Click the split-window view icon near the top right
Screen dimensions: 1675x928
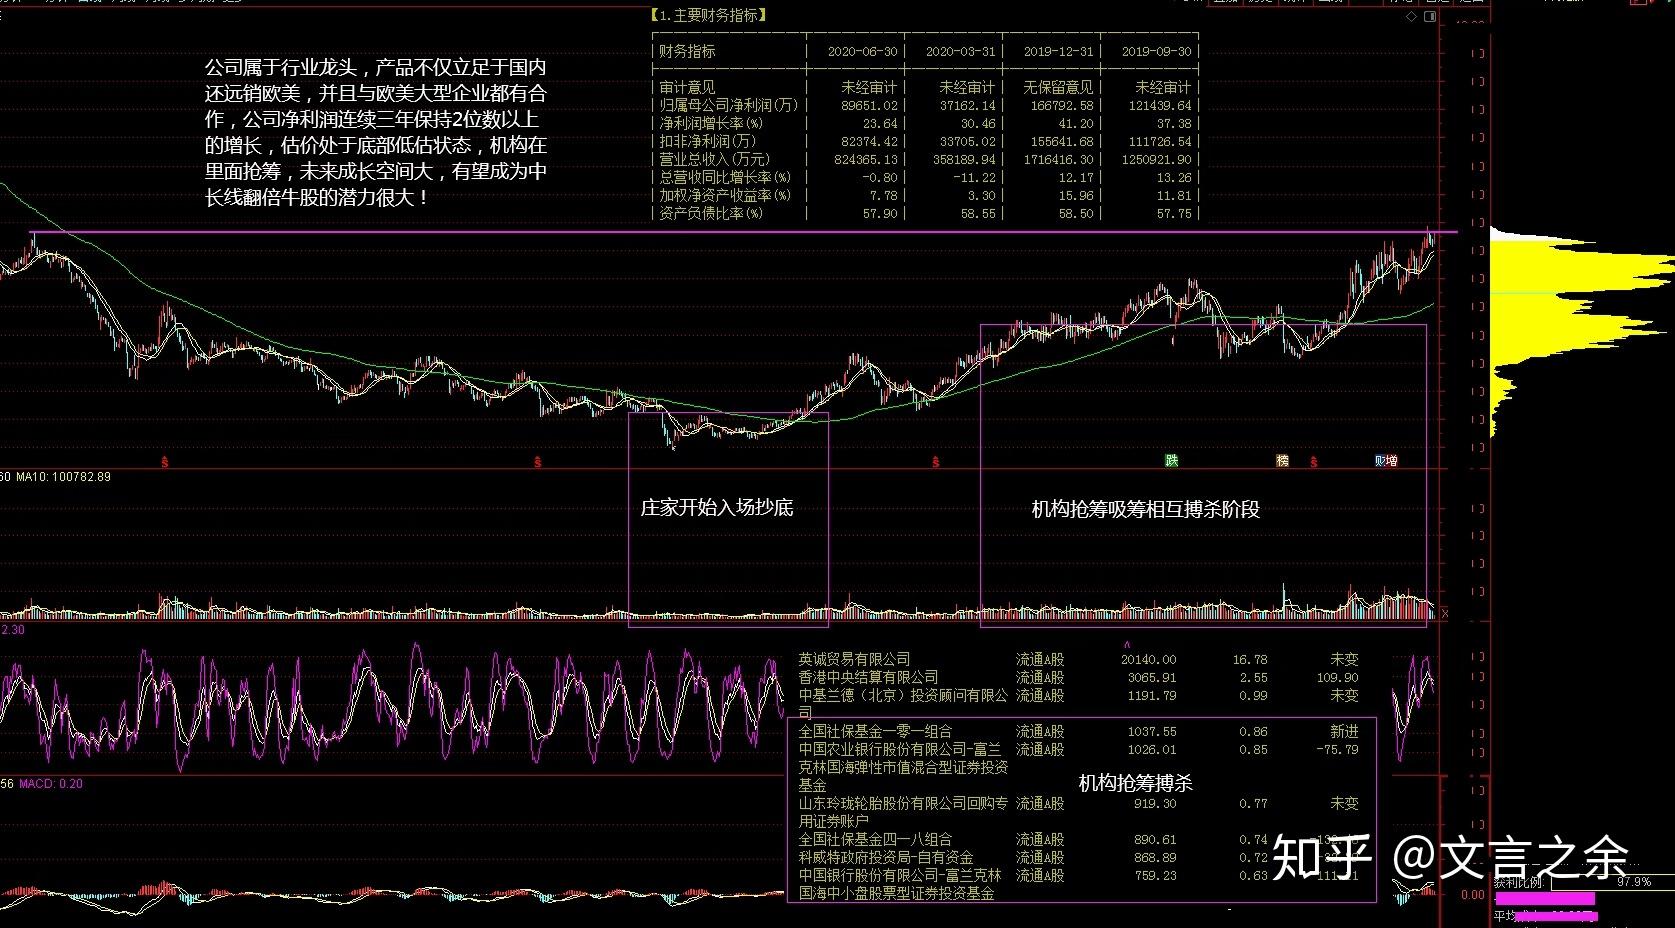(1432, 16)
